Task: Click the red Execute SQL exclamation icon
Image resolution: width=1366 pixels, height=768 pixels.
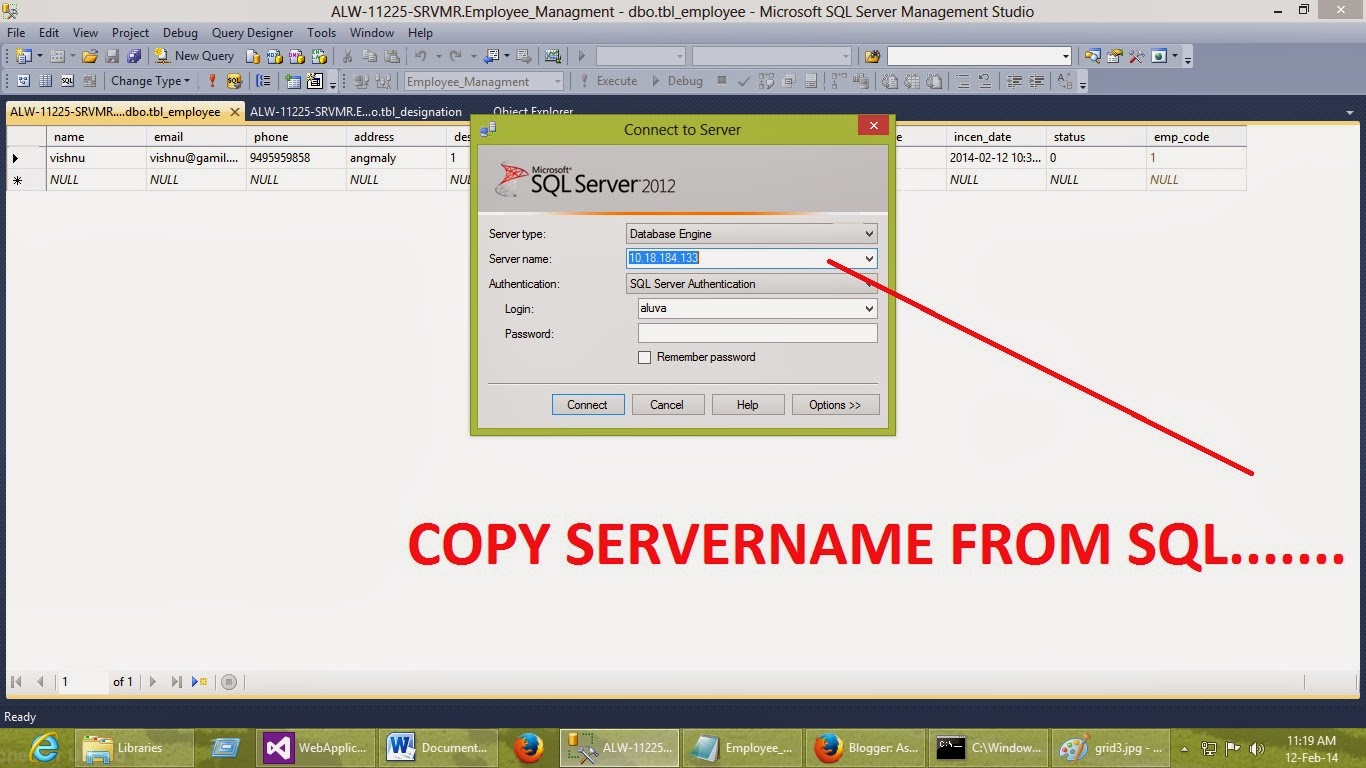Action: 212,81
